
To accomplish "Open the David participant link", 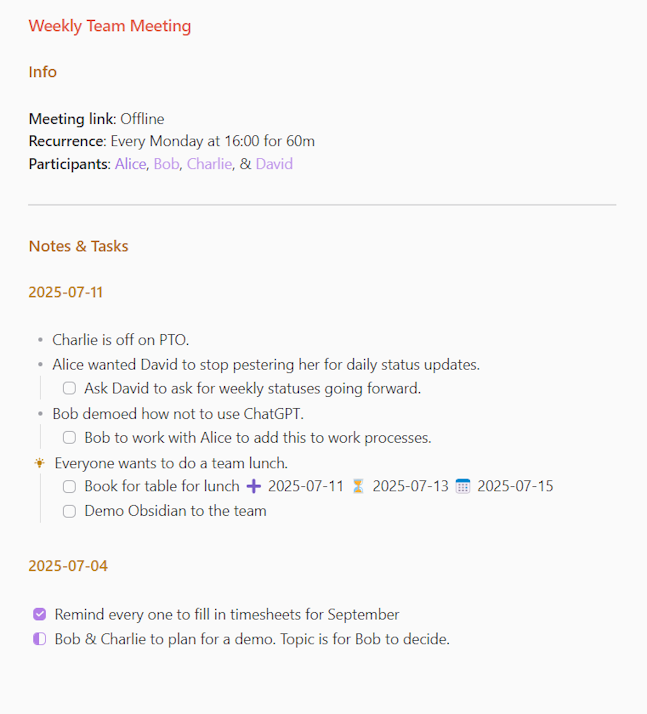I will click(x=274, y=164).
